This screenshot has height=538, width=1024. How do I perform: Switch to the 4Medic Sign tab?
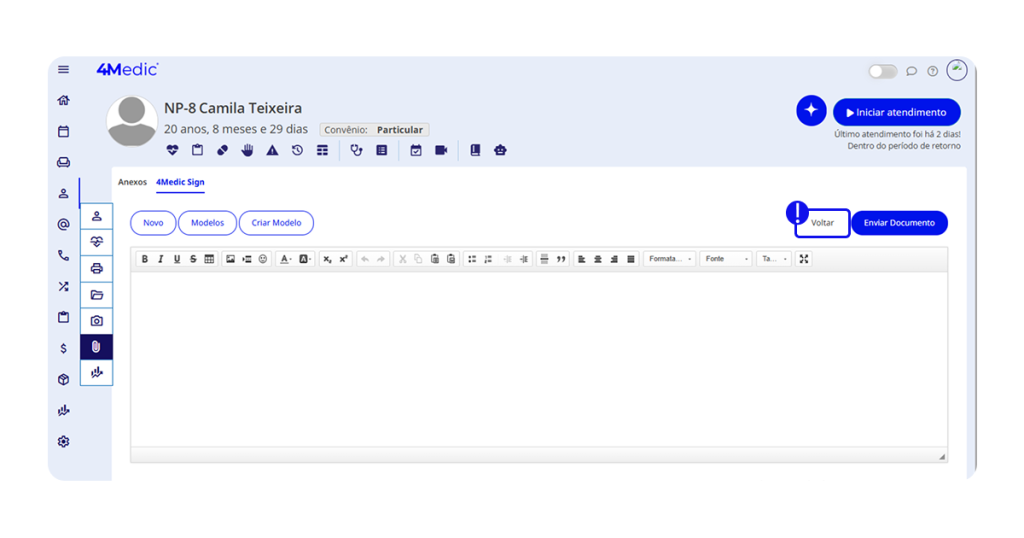[180, 182]
